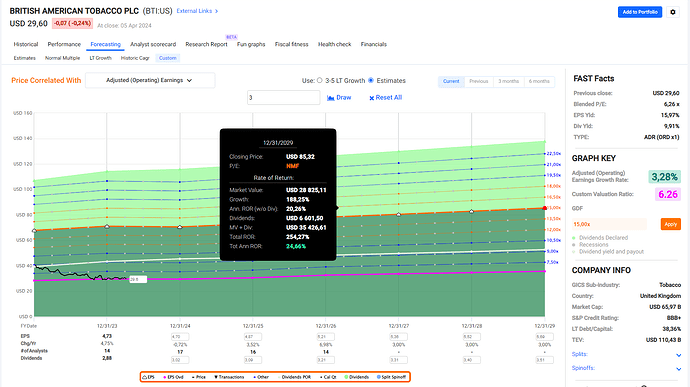Image resolution: width=690 pixels, height=387 pixels.
Task: Click Add to Portfolio button
Action: click(640, 12)
